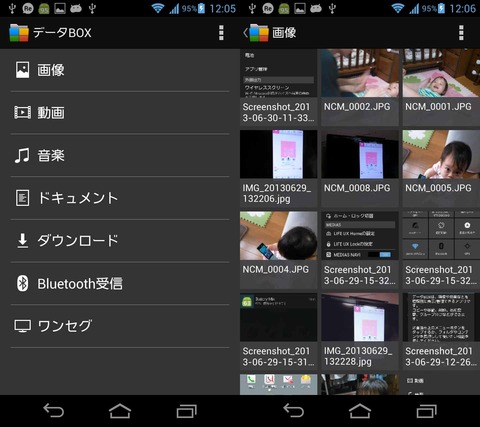Tap the Bluetooth受信 Bluetooth icon
Viewport: 480px width, 427px height.
pos(22,284)
